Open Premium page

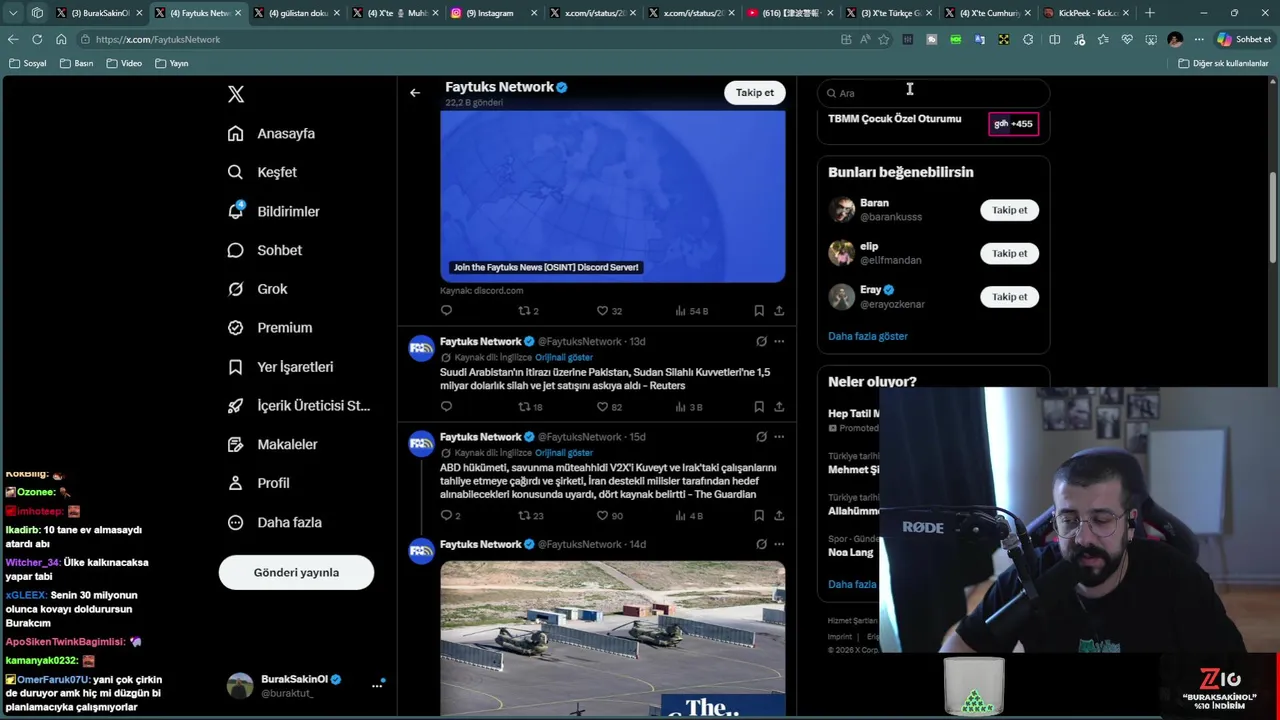pyautogui.click(x=269, y=327)
